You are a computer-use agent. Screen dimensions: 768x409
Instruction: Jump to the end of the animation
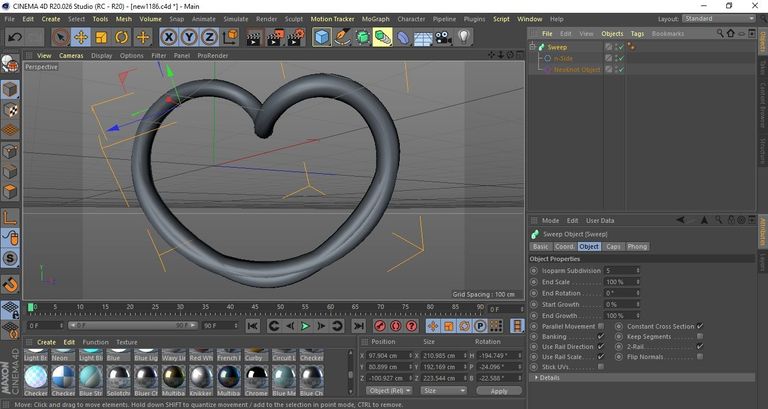(x=359, y=326)
